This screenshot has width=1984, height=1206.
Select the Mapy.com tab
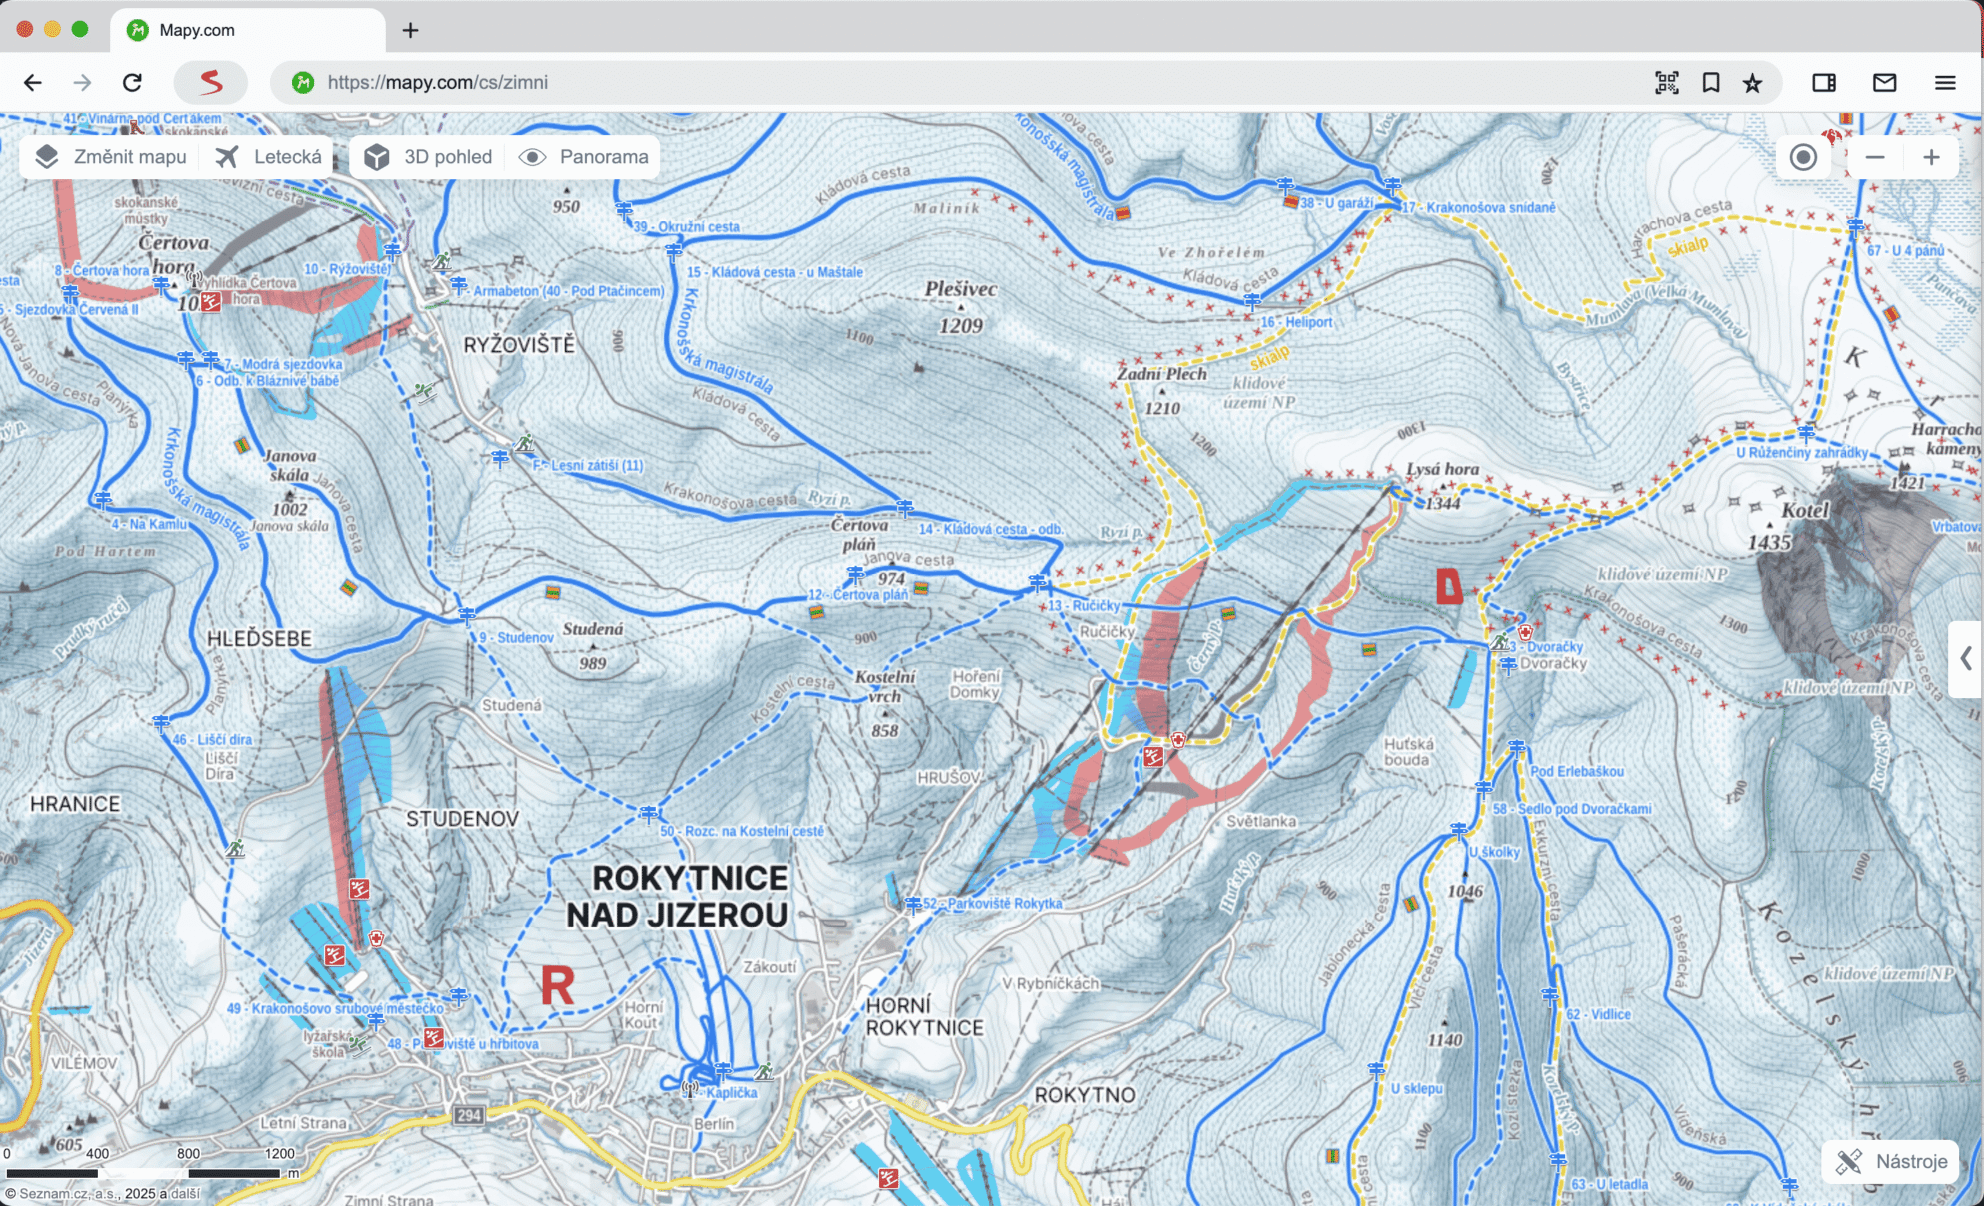coord(197,30)
